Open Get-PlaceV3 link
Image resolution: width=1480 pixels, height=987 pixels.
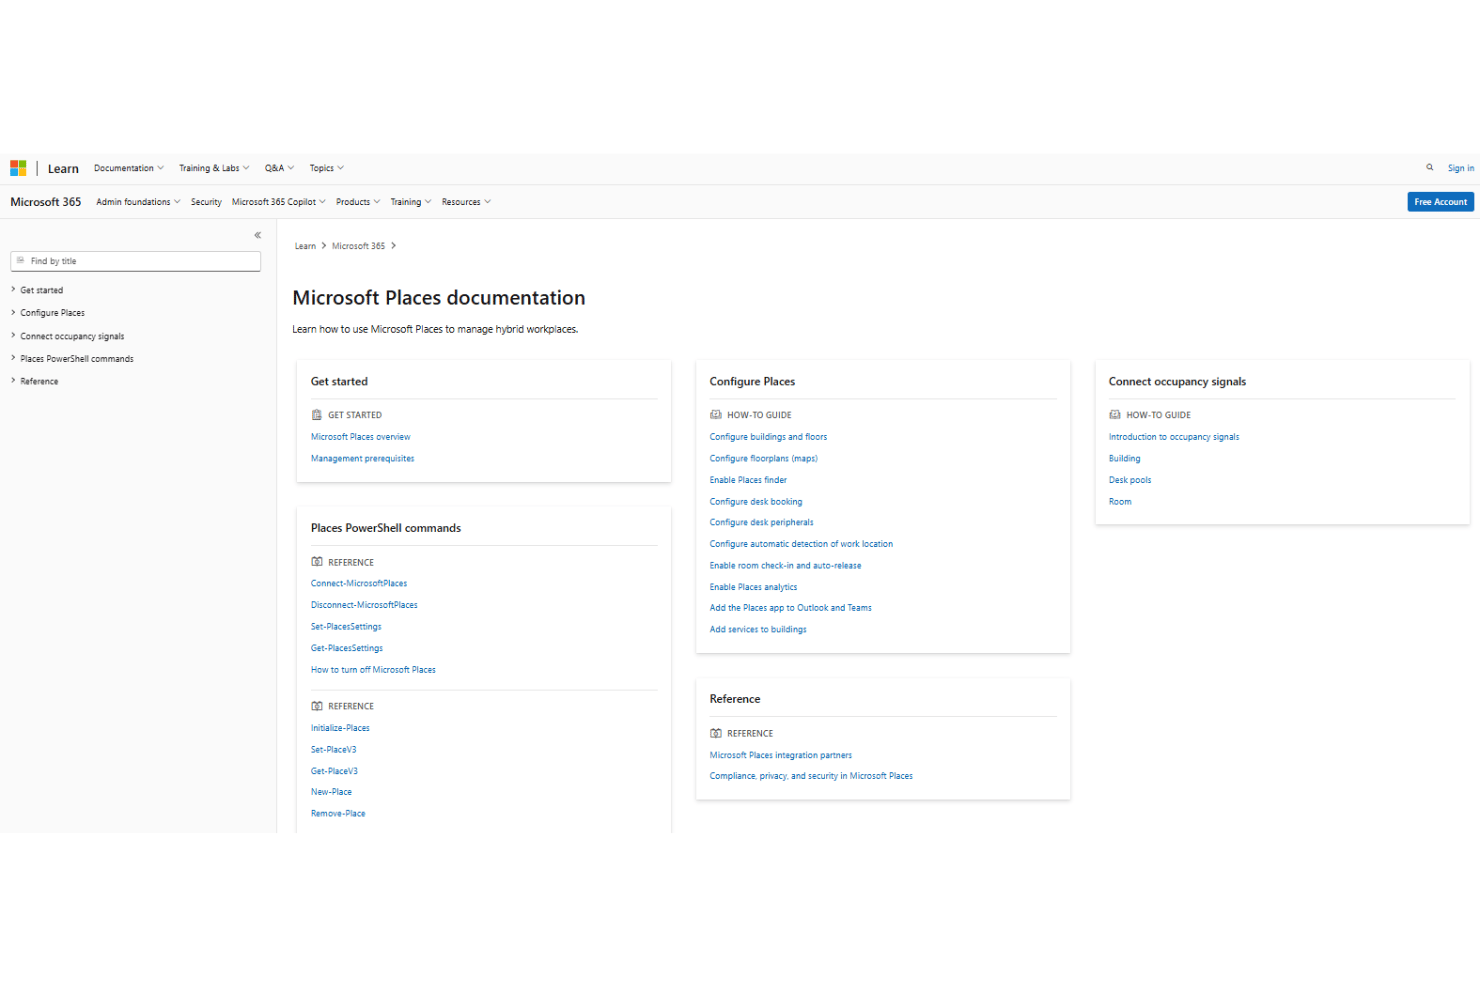coord(334,771)
